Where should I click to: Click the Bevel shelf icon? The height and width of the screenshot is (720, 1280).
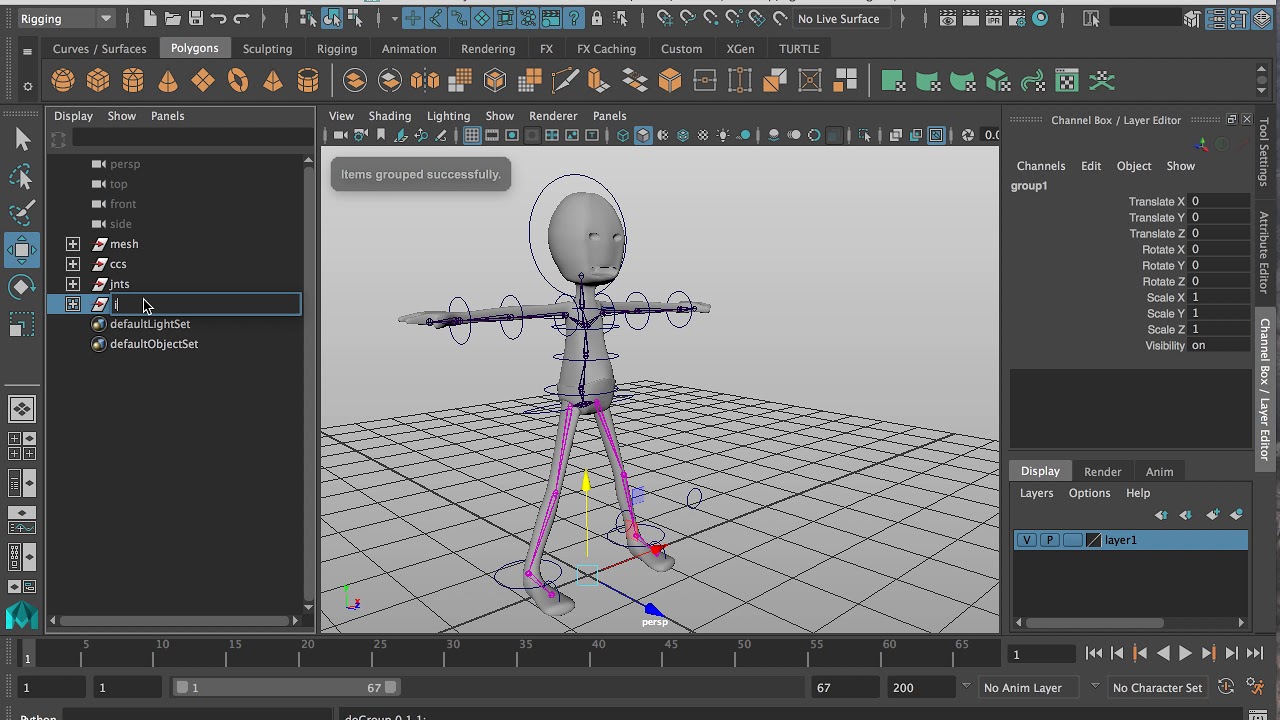670,81
